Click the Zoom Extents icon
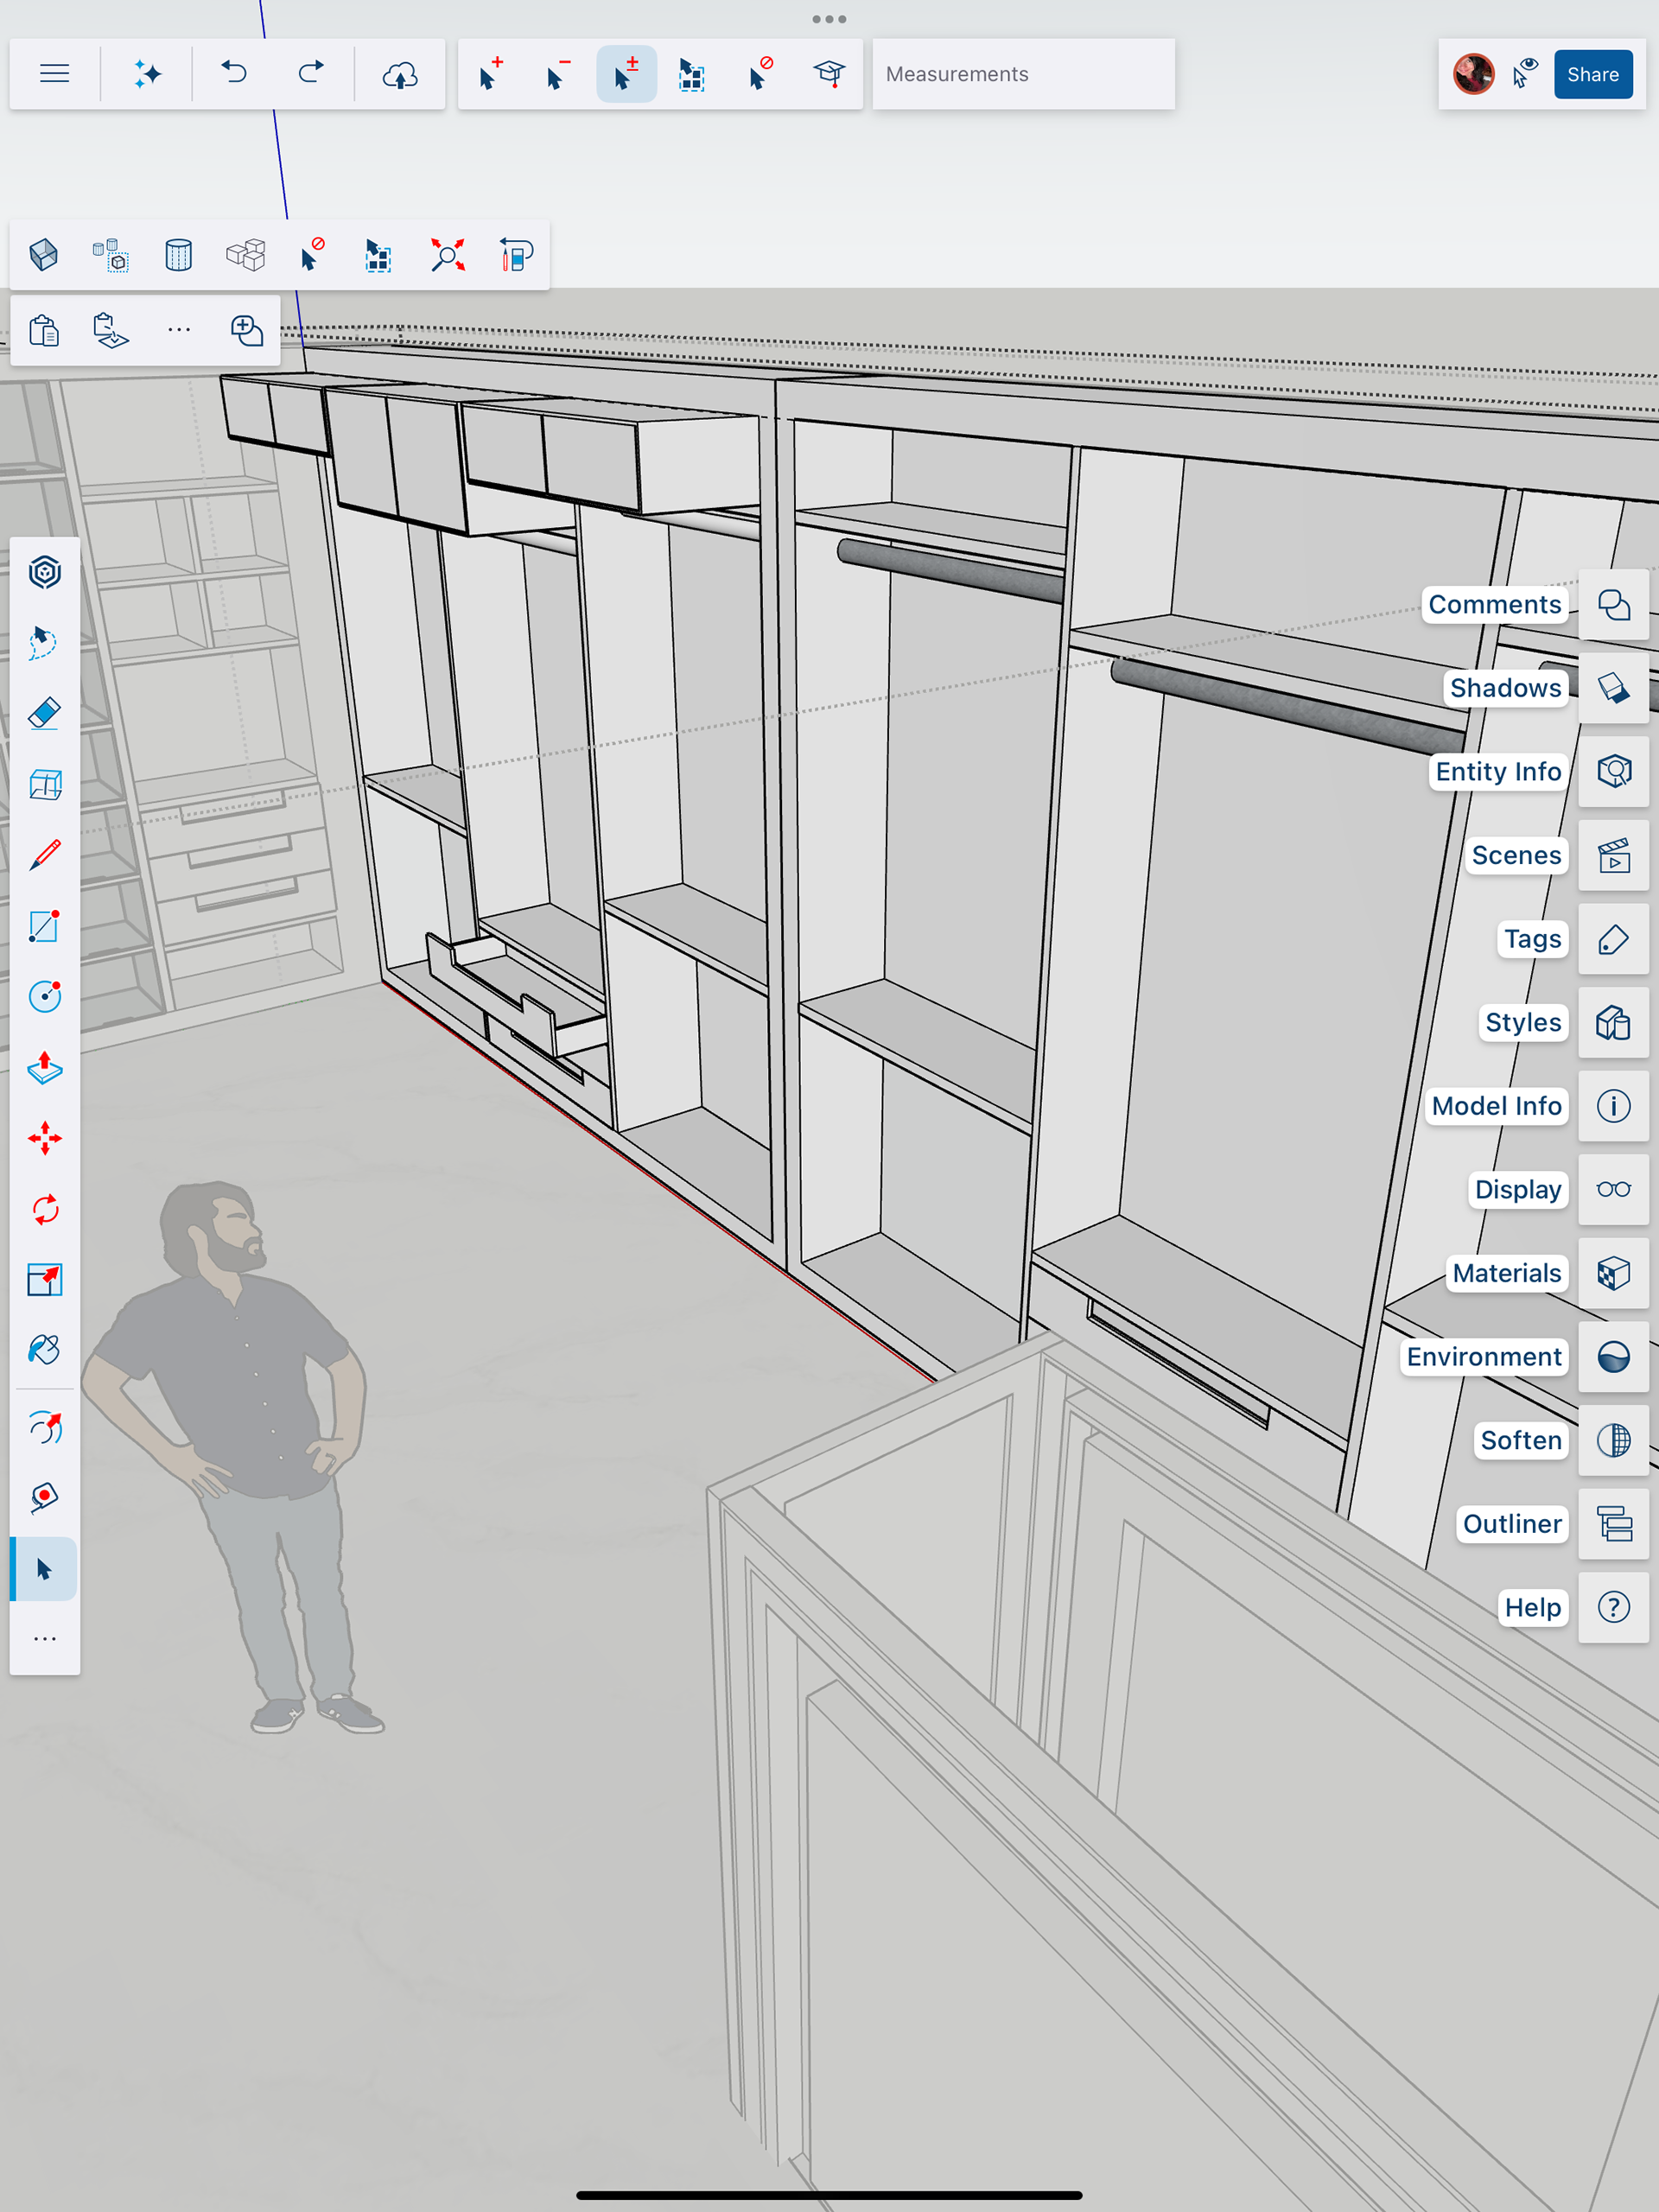This screenshot has height=2212, width=1659. tap(447, 255)
